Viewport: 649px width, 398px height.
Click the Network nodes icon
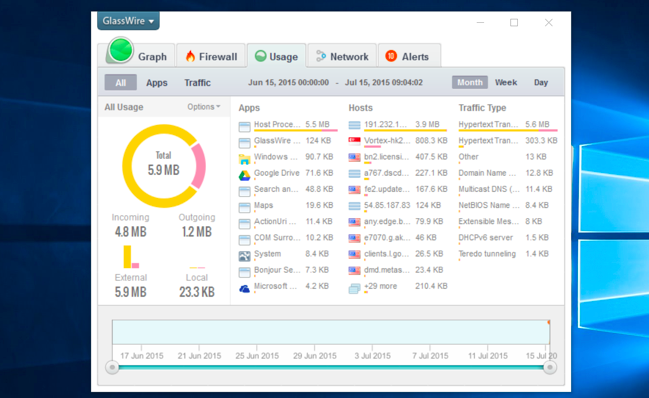(x=321, y=56)
